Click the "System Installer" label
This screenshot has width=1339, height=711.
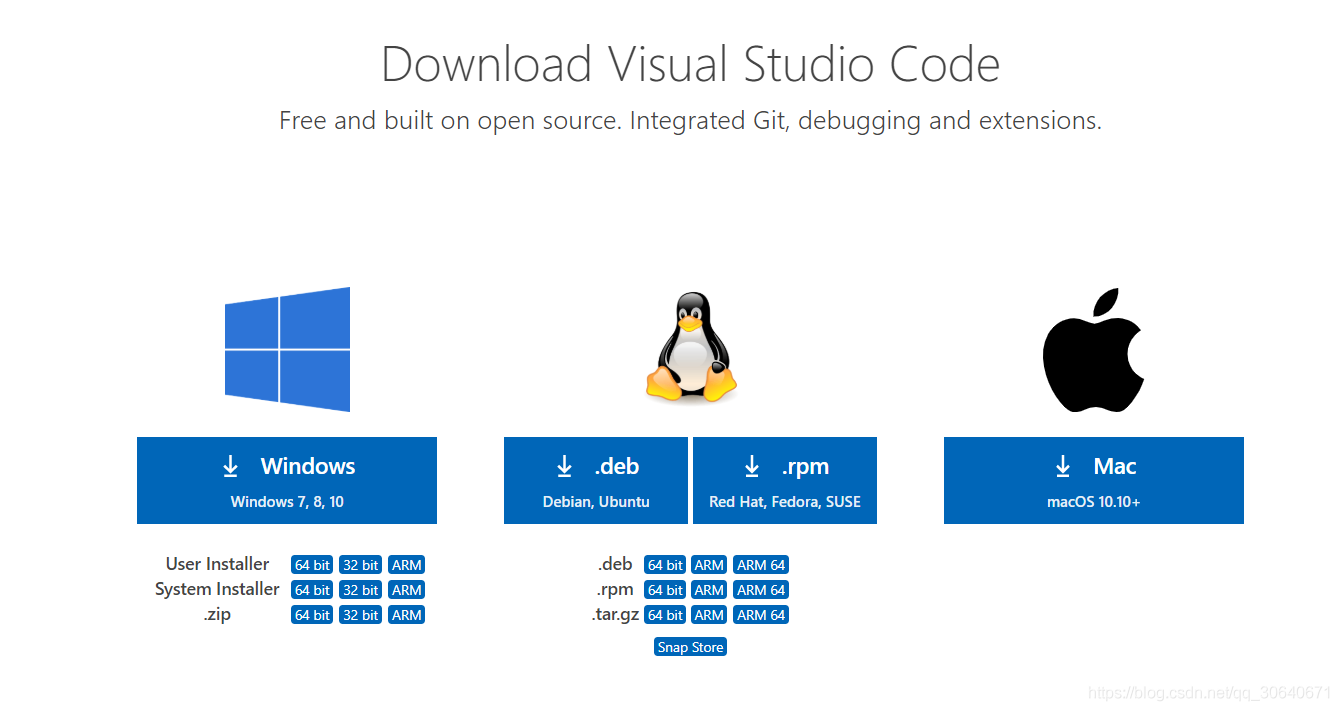coord(217,589)
